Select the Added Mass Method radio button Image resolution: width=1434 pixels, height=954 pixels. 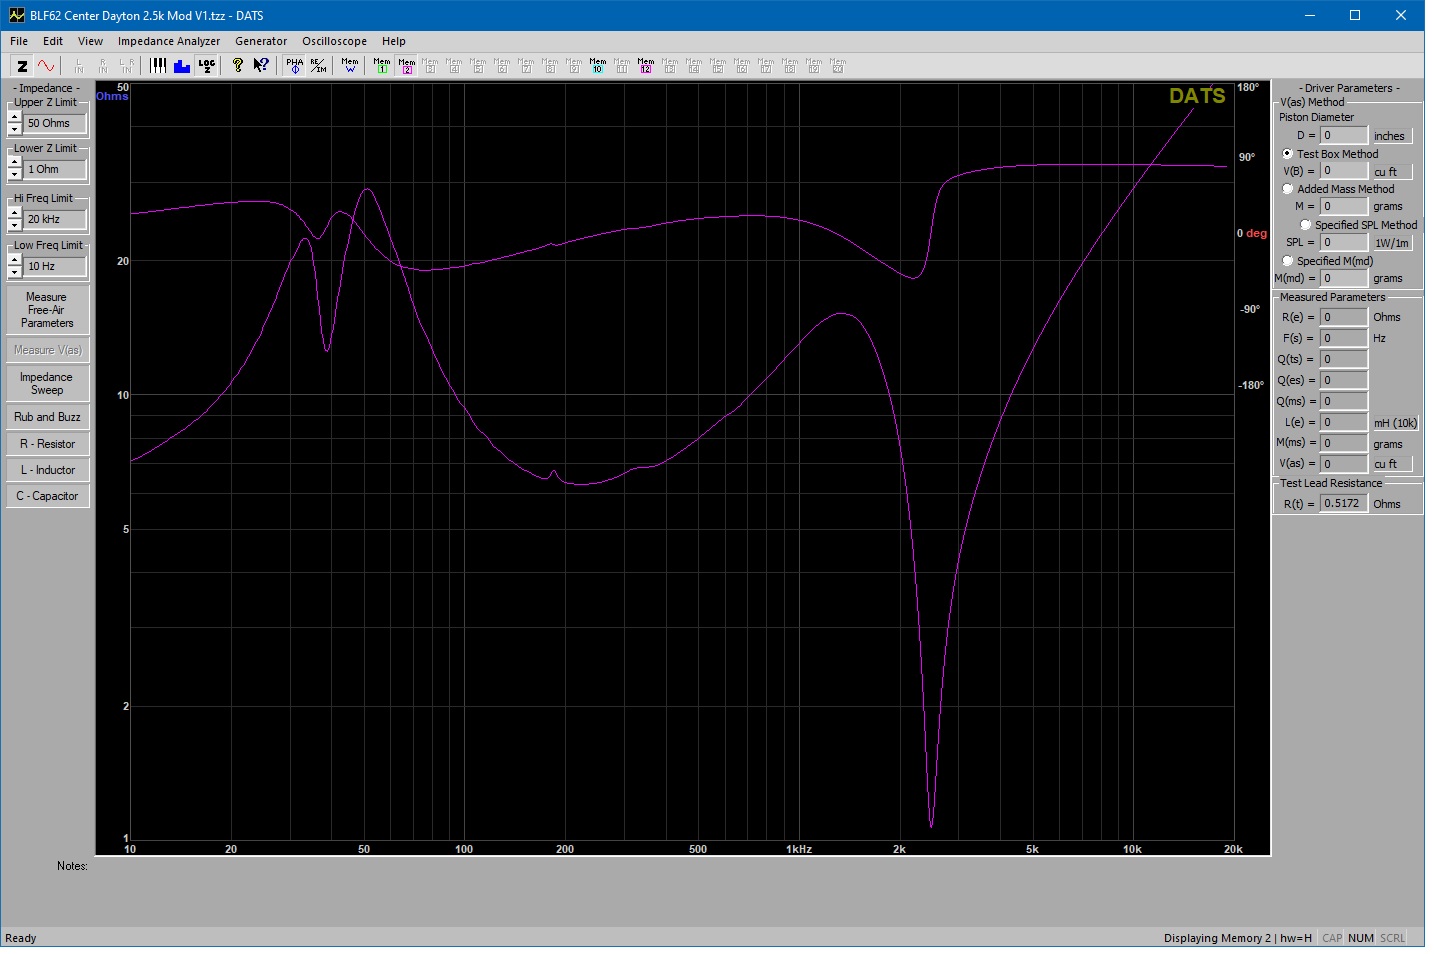[x=1288, y=189]
